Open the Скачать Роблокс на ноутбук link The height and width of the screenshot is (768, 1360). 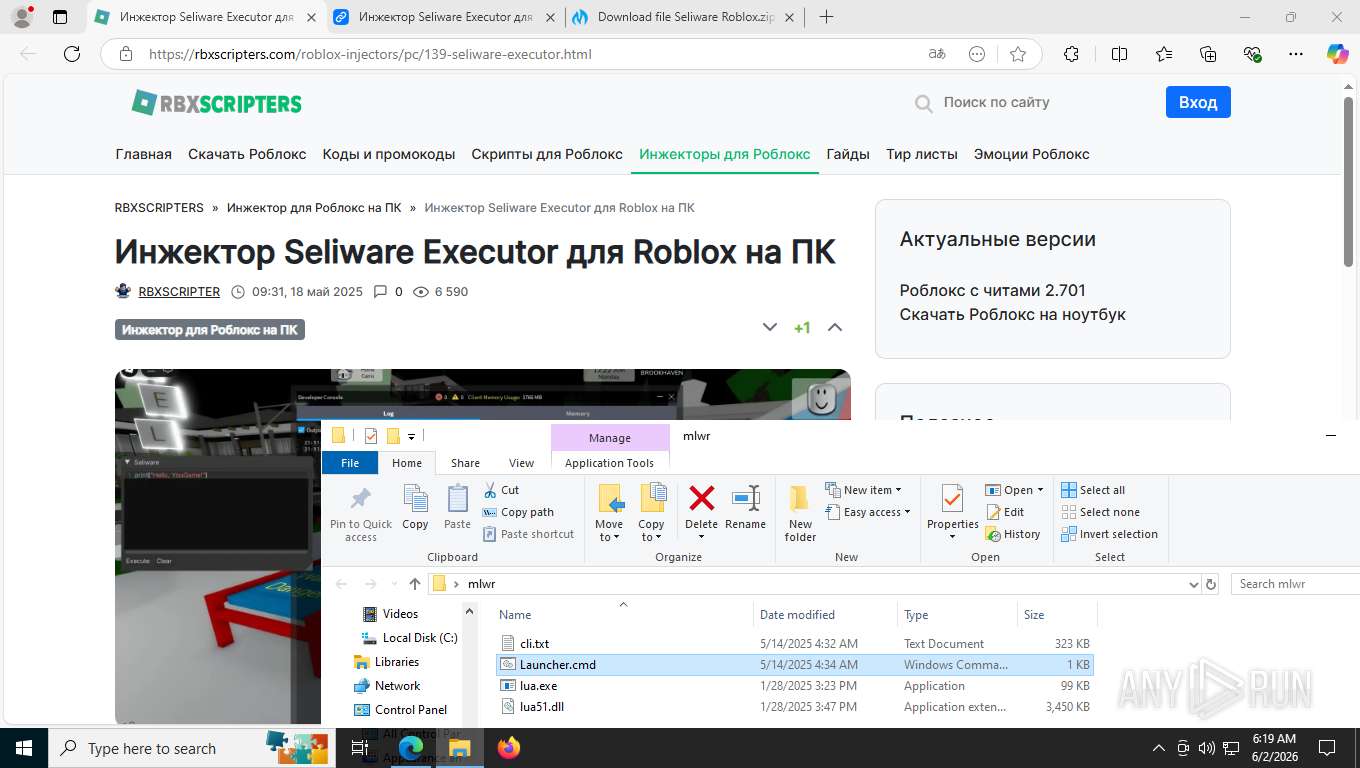[1012, 314]
